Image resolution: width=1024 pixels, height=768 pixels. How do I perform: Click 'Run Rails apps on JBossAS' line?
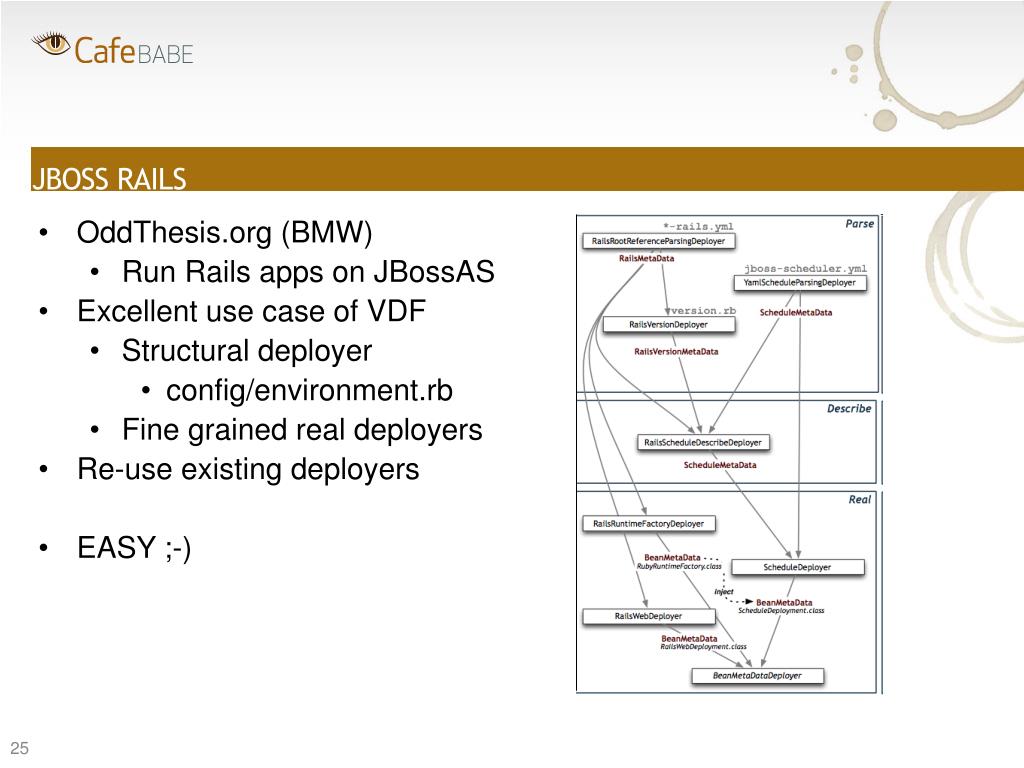click(308, 272)
